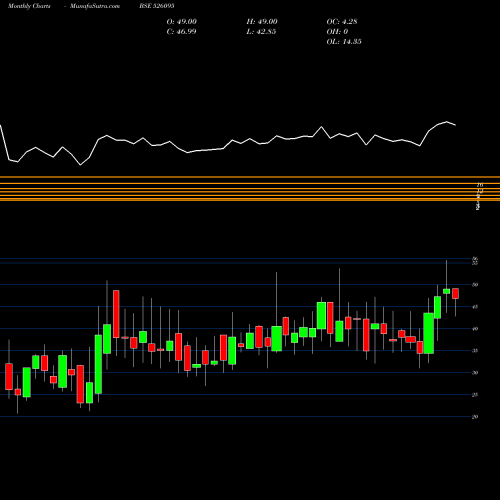Click the "Monthly Charts" title text
The image size is (500, 500).
coord(29,6)
